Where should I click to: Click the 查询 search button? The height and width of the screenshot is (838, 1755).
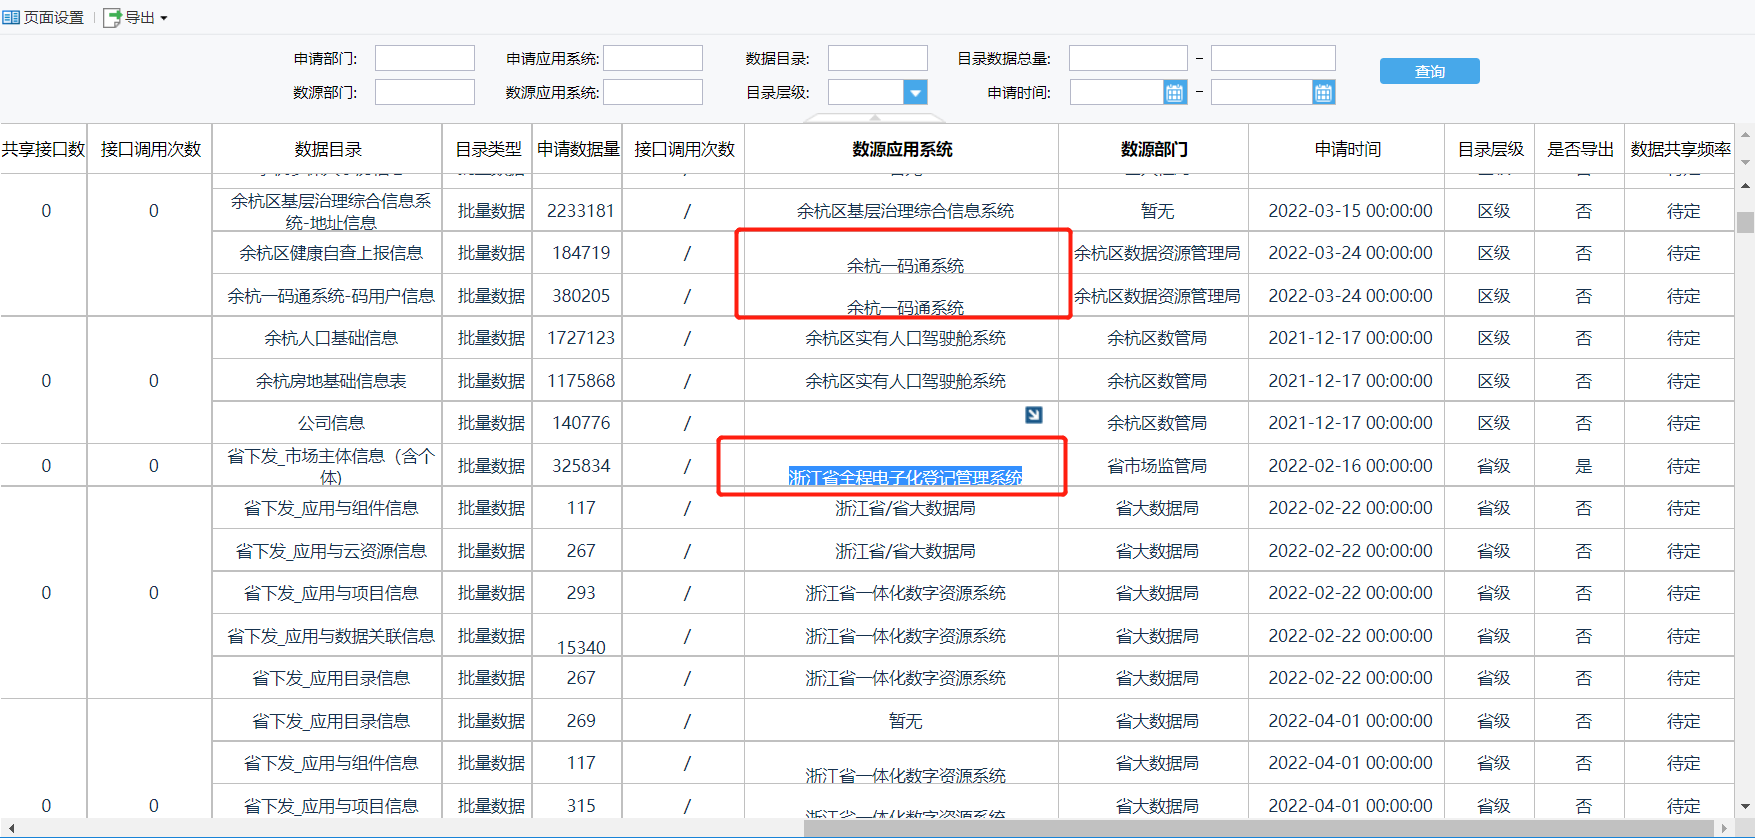click(1429, 71)
